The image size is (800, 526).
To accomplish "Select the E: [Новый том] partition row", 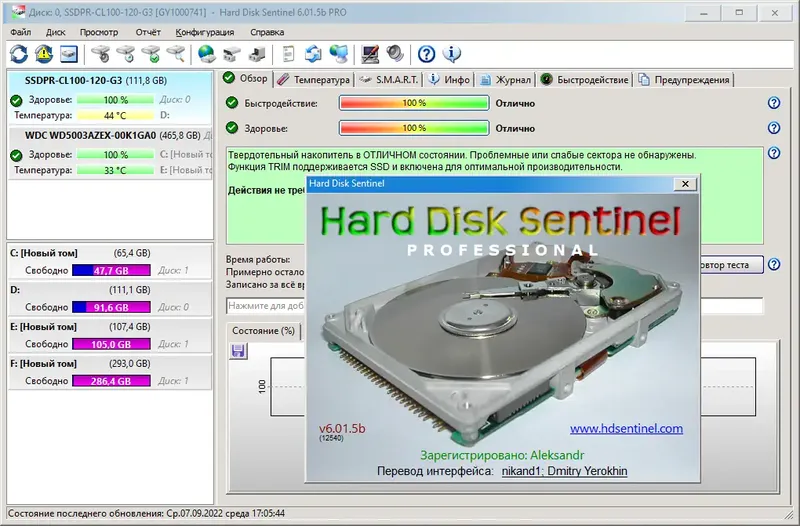I will tap(110, 335).
